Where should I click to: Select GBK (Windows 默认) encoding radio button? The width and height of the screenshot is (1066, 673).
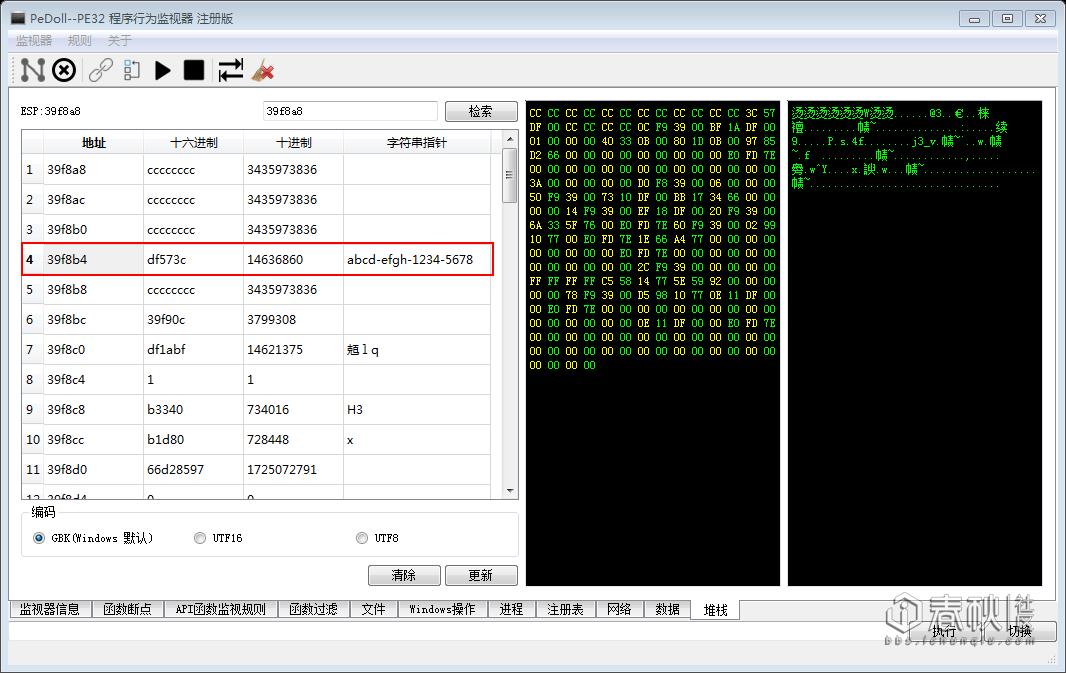pos(39,538)
